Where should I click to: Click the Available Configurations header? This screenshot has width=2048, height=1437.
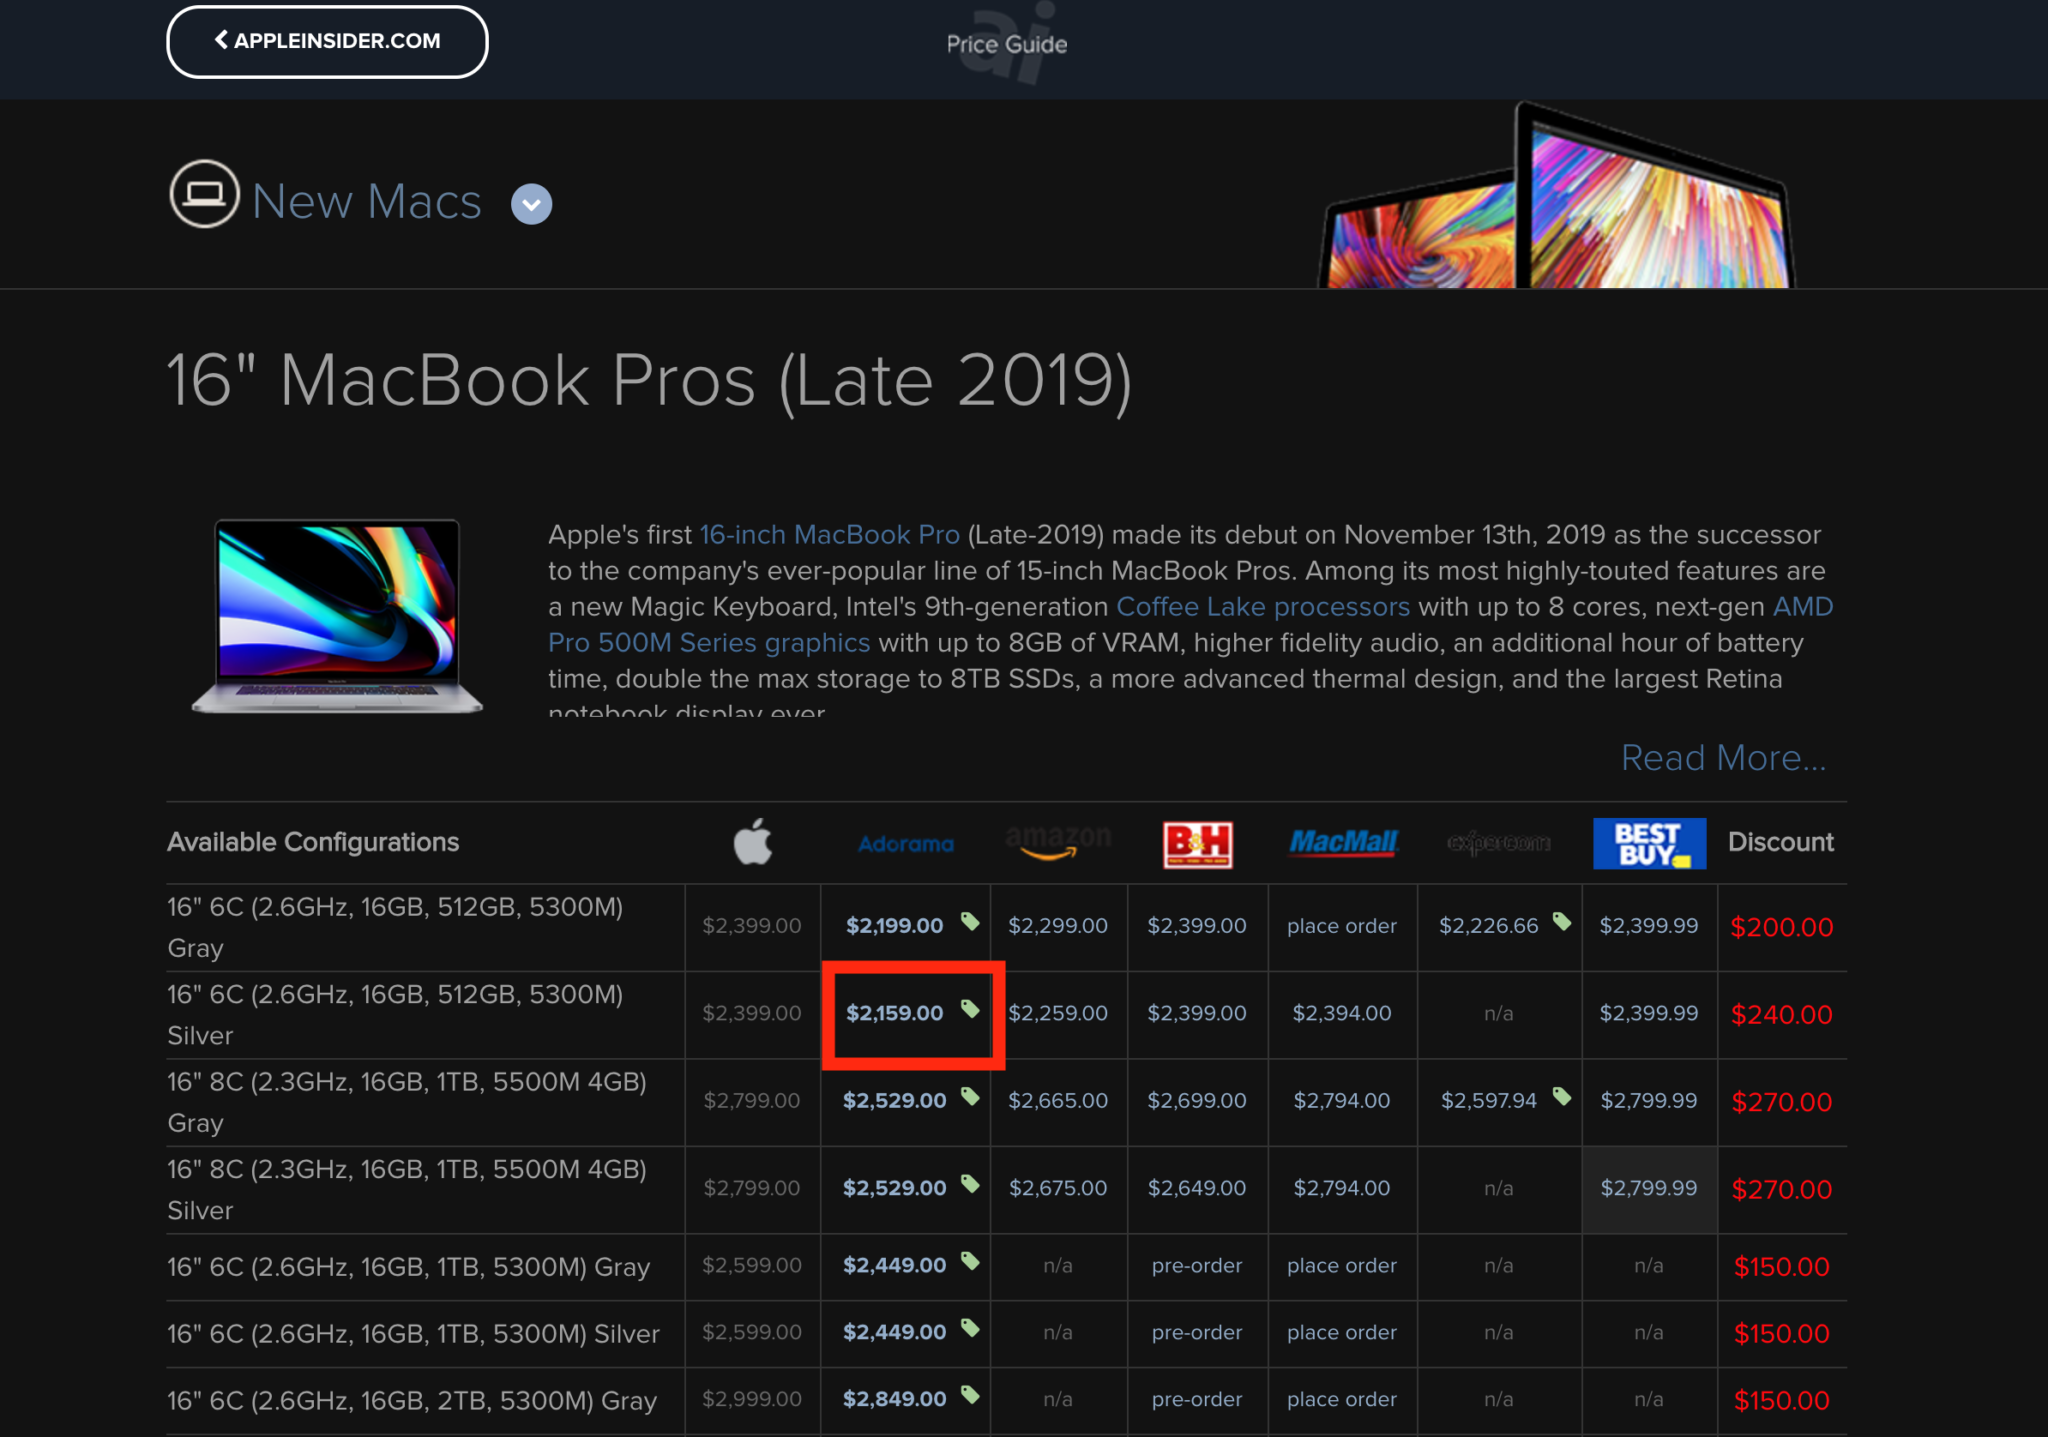pyautogui.click(x=313, y=842)
